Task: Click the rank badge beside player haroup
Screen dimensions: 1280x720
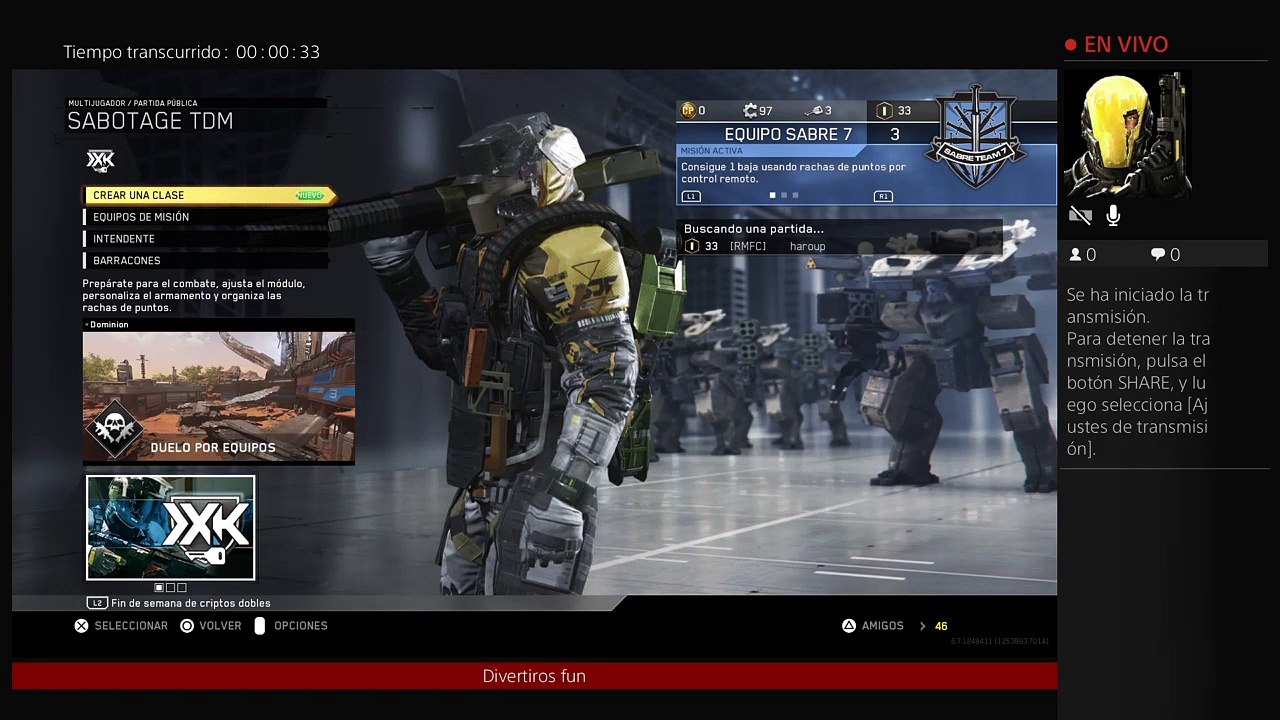Action: [691, 246]
